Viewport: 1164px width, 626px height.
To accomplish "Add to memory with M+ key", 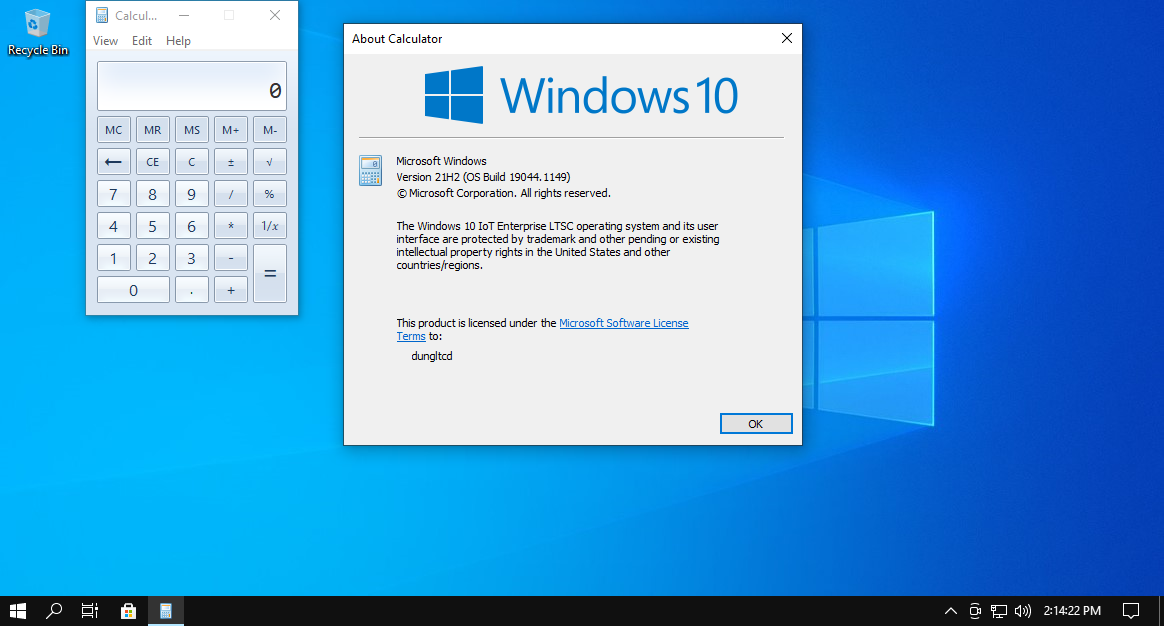I will tap(231, 130).
